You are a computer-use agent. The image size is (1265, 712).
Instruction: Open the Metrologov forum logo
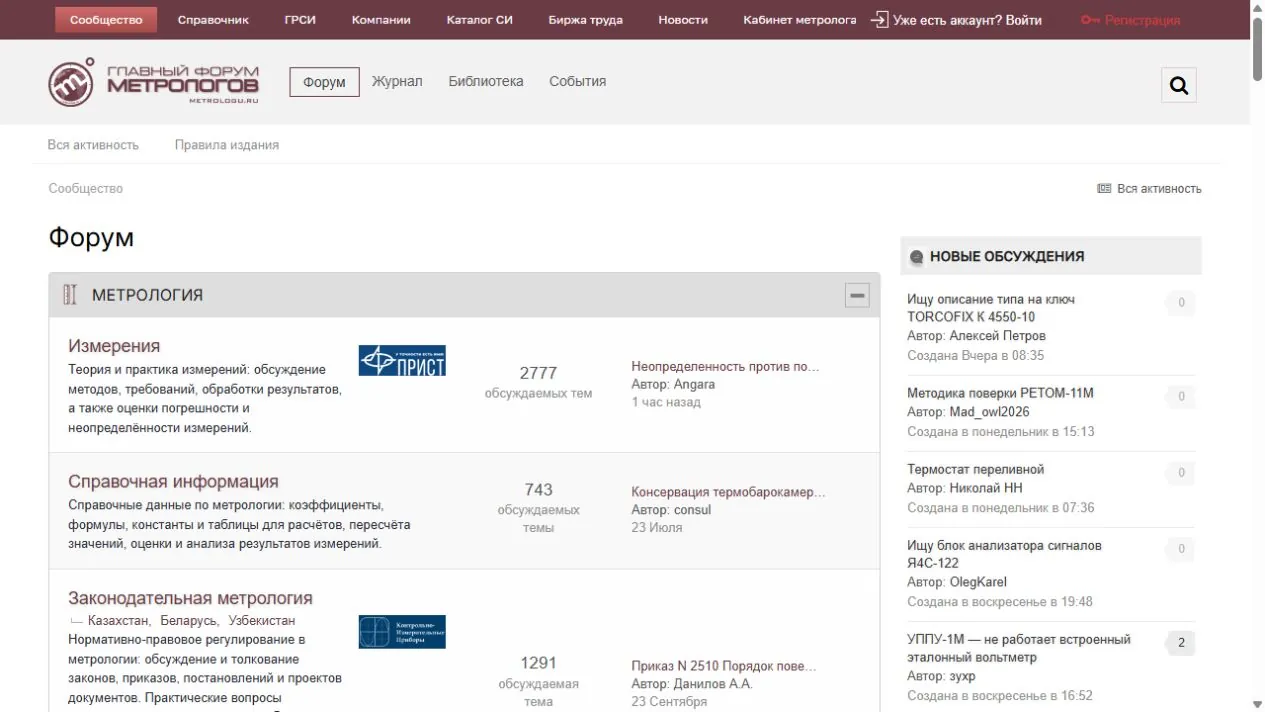153,83
